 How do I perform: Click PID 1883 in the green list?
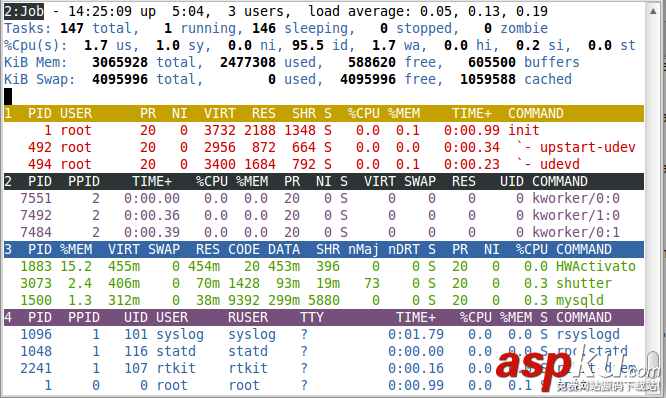click(x=36, y=266)
